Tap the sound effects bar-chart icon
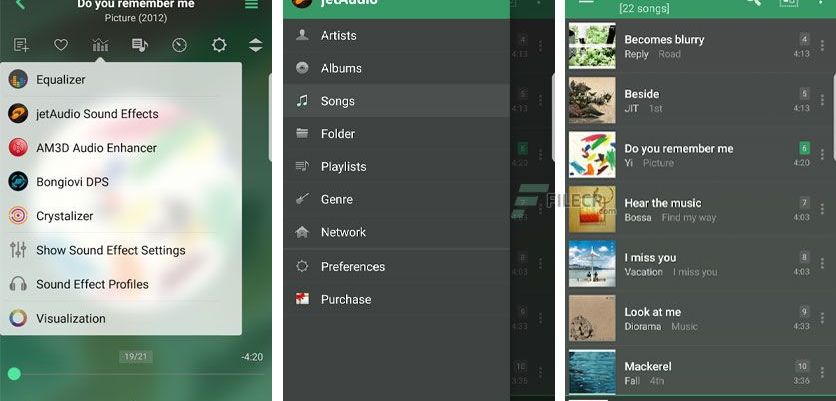Screen dimensions: 836x401 pos(100,45)
